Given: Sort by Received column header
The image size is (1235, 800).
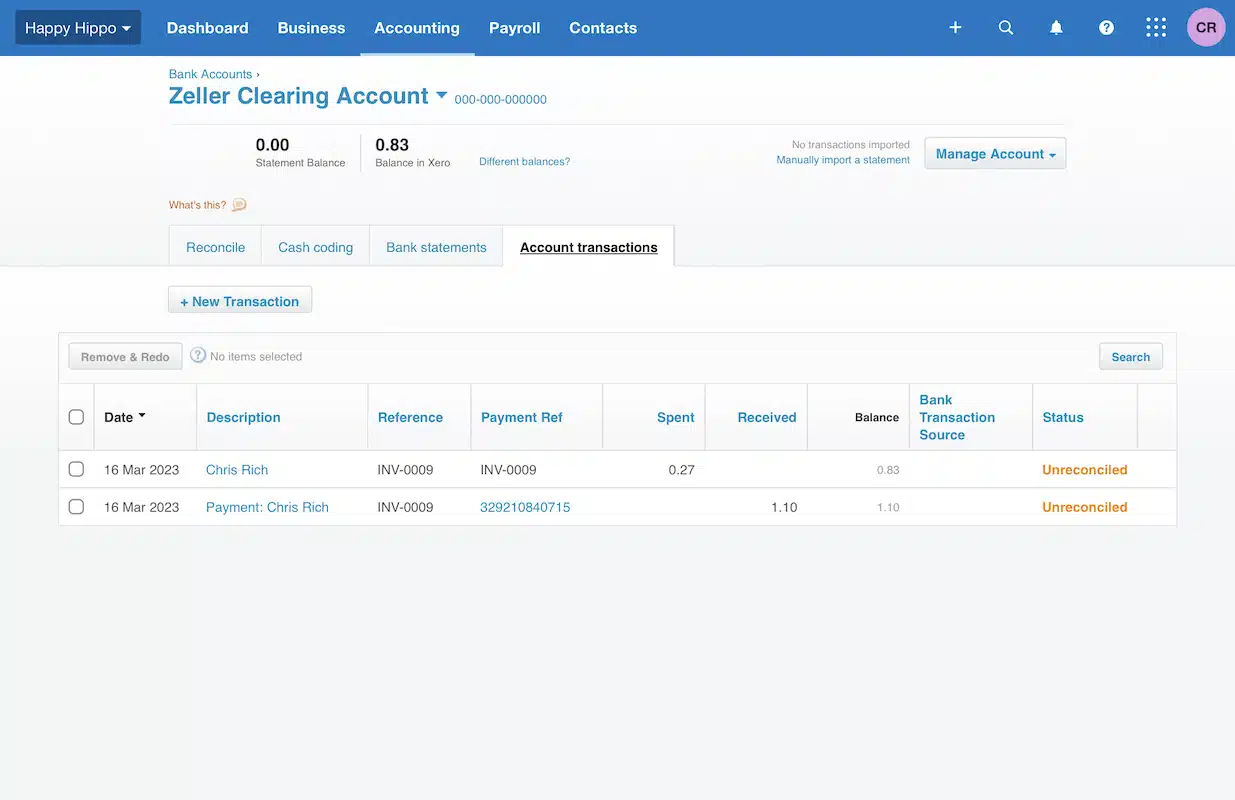Looking at the screenshot, I should (x=767, y=417).
